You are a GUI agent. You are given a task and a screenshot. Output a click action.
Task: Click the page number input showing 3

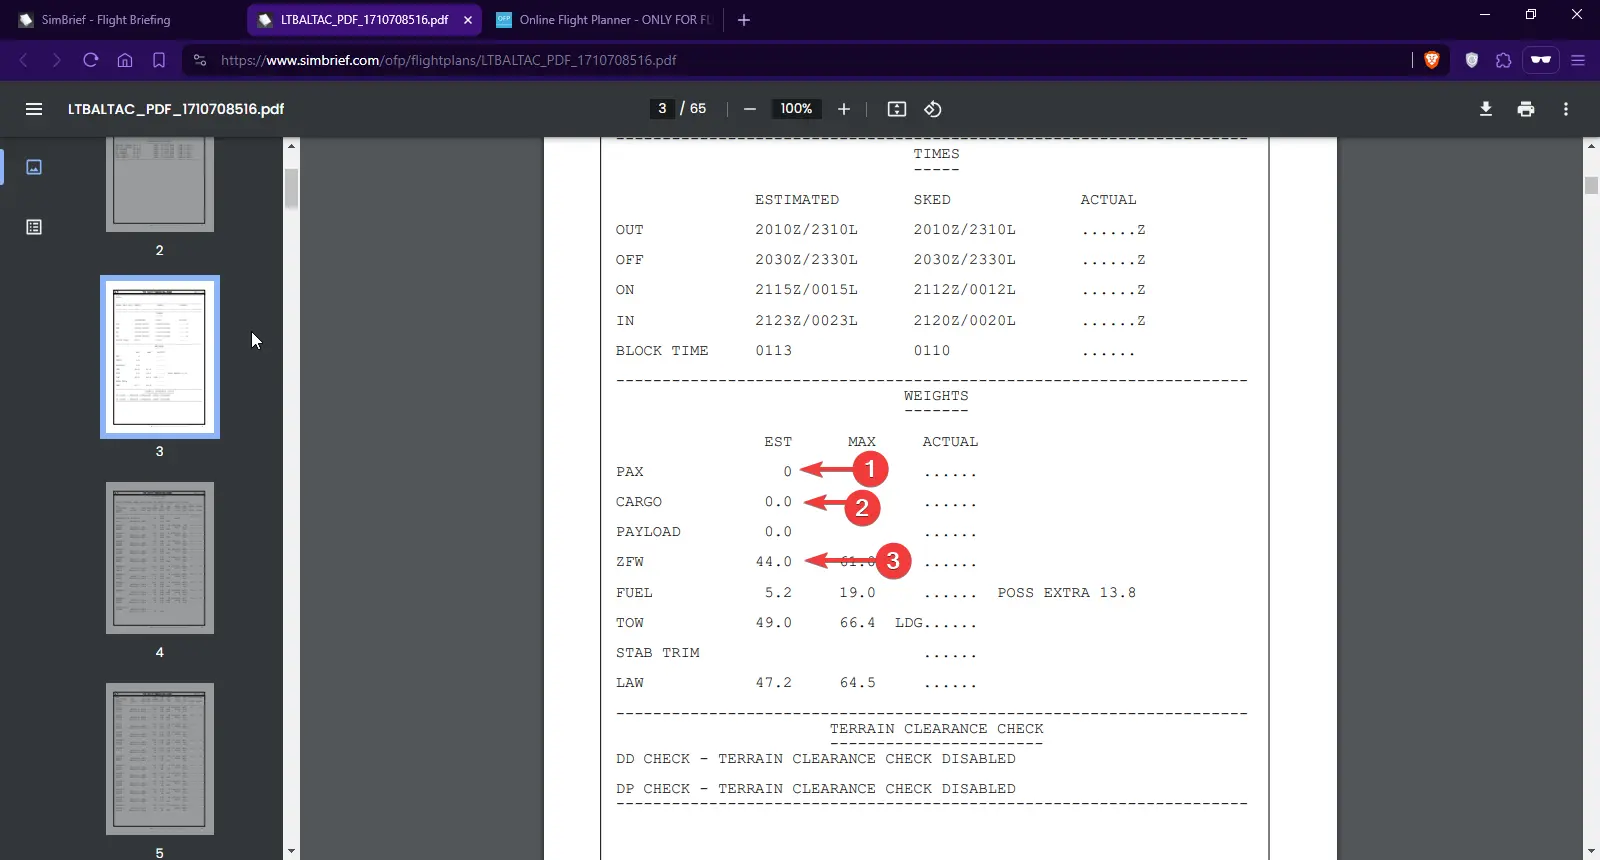point(662,109)
